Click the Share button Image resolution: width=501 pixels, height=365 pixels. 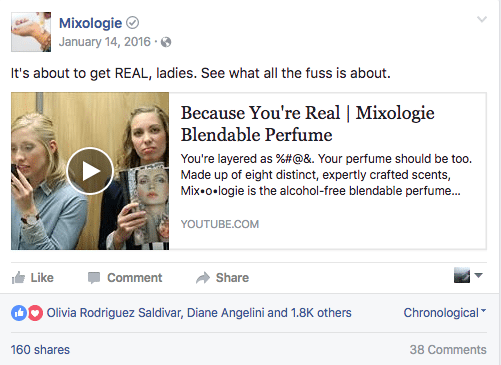click(222, 278)
